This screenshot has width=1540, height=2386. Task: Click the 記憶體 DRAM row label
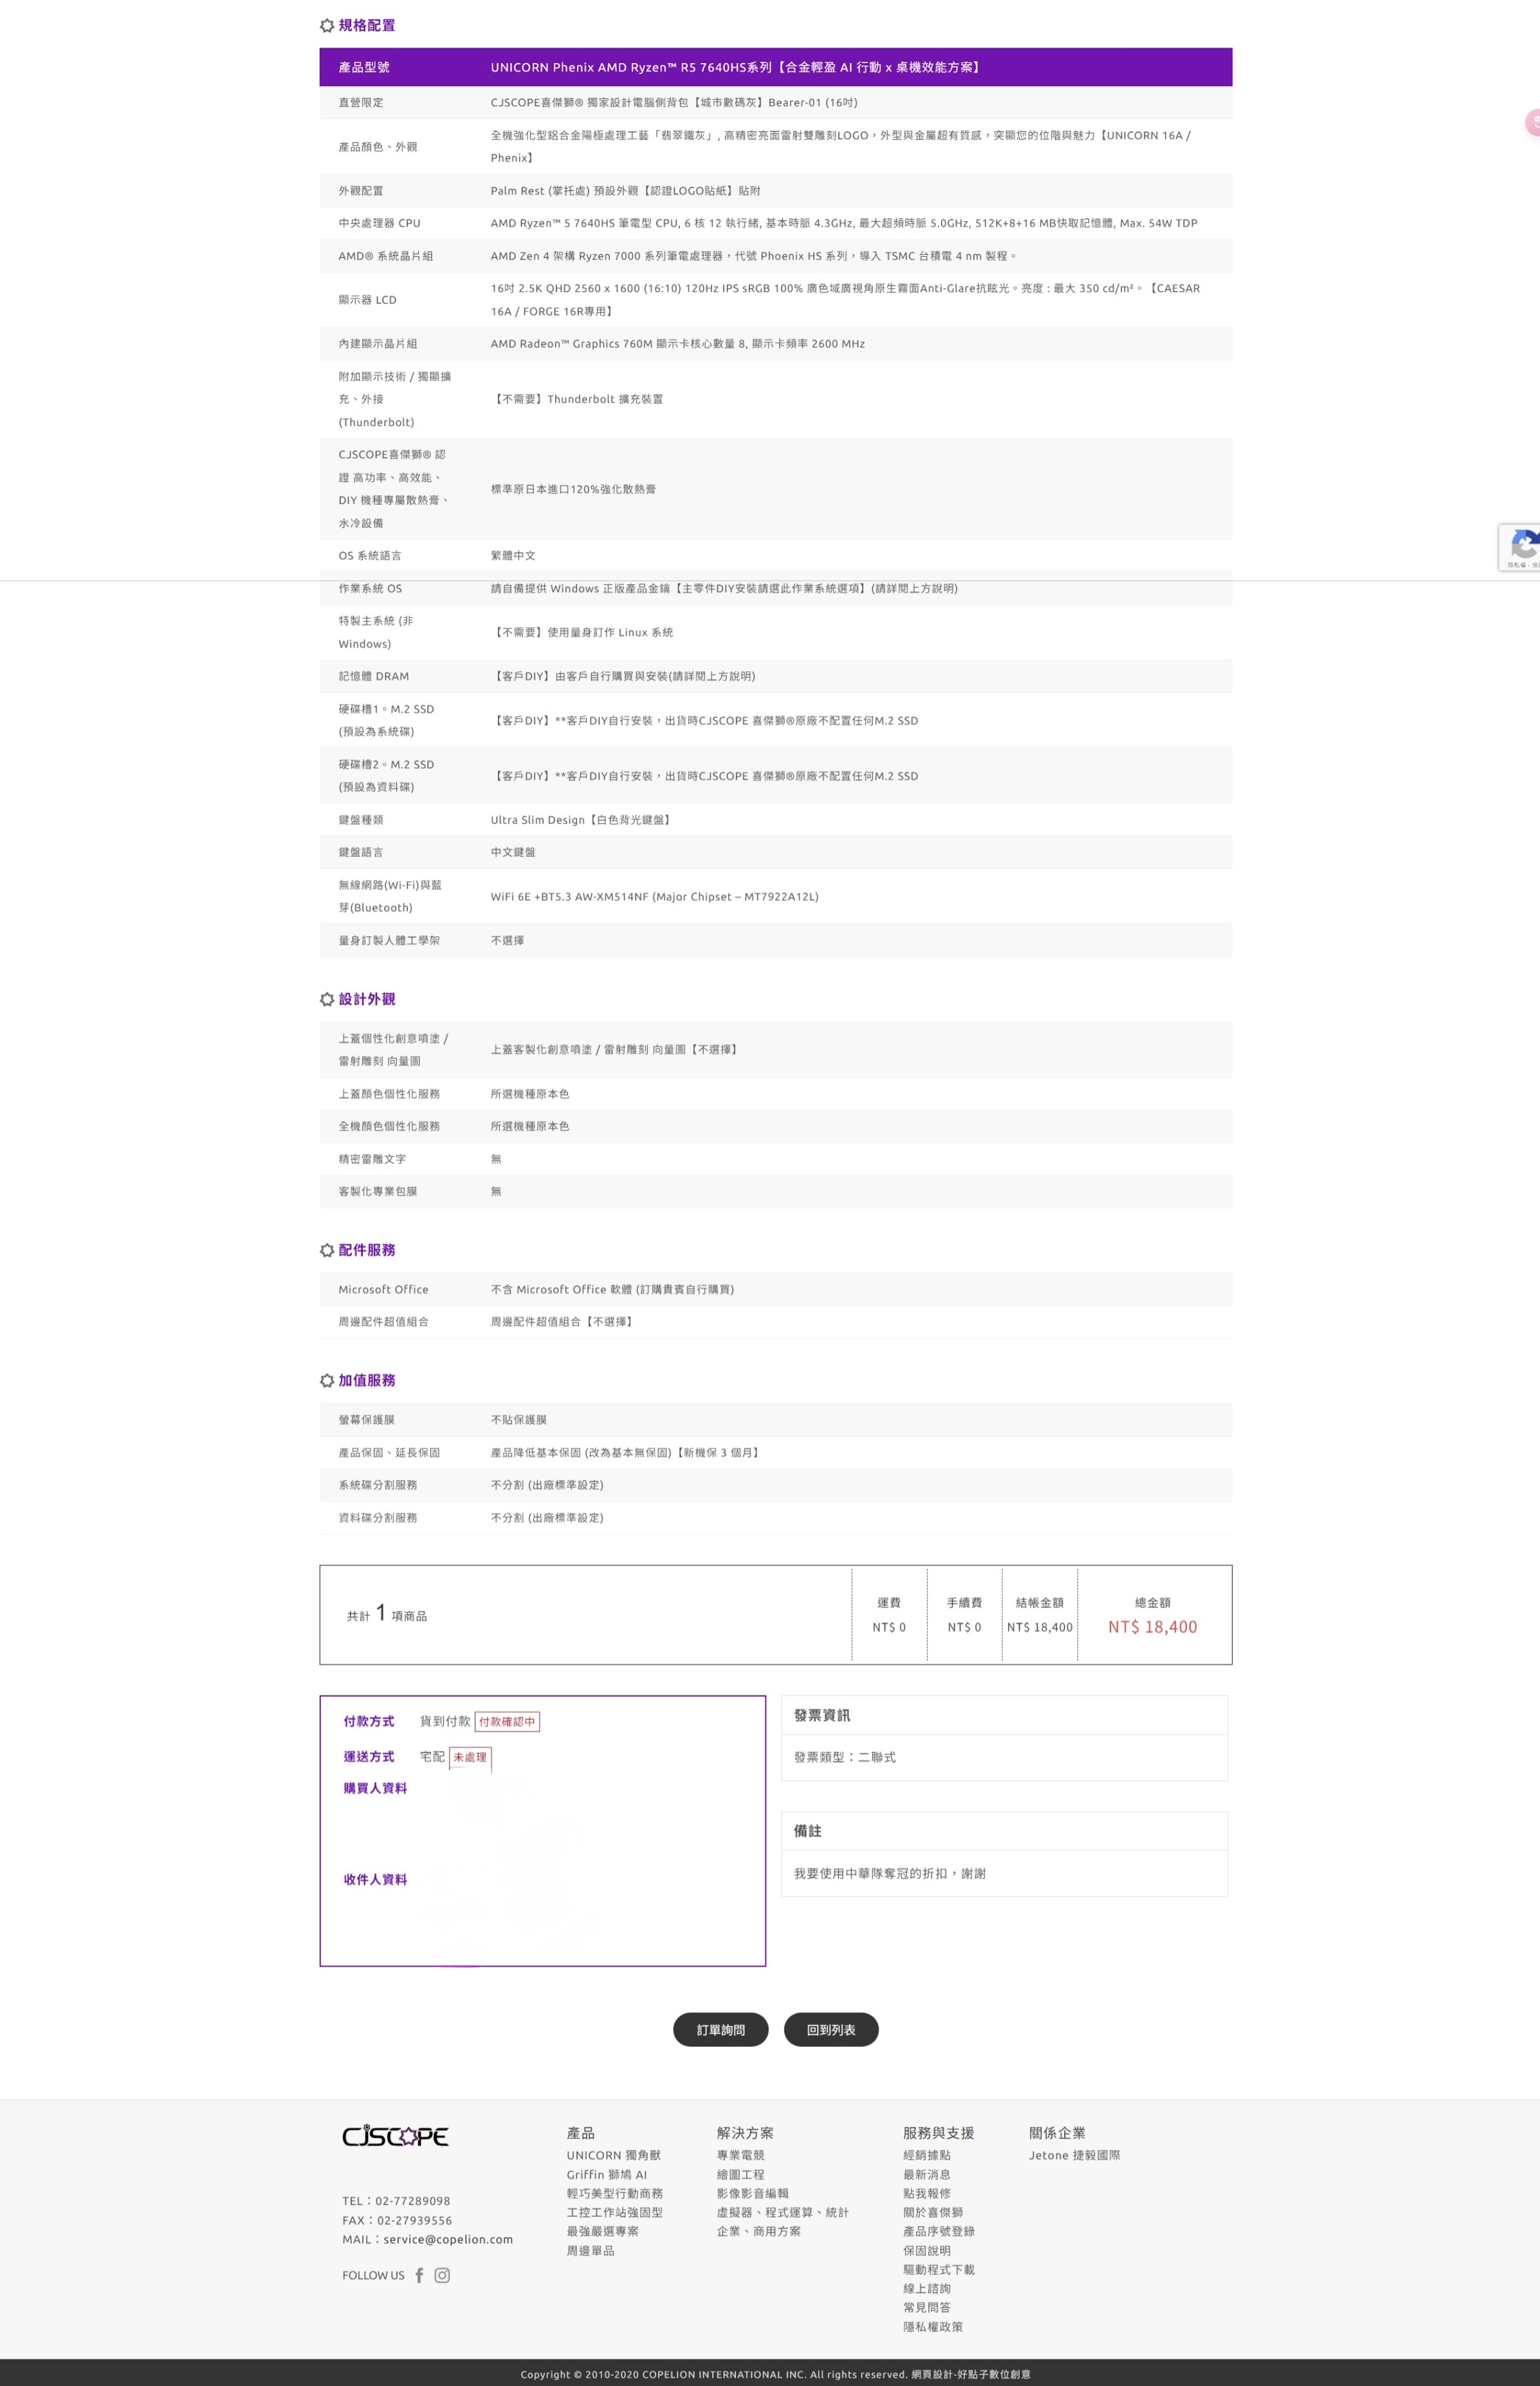(373, 676)
